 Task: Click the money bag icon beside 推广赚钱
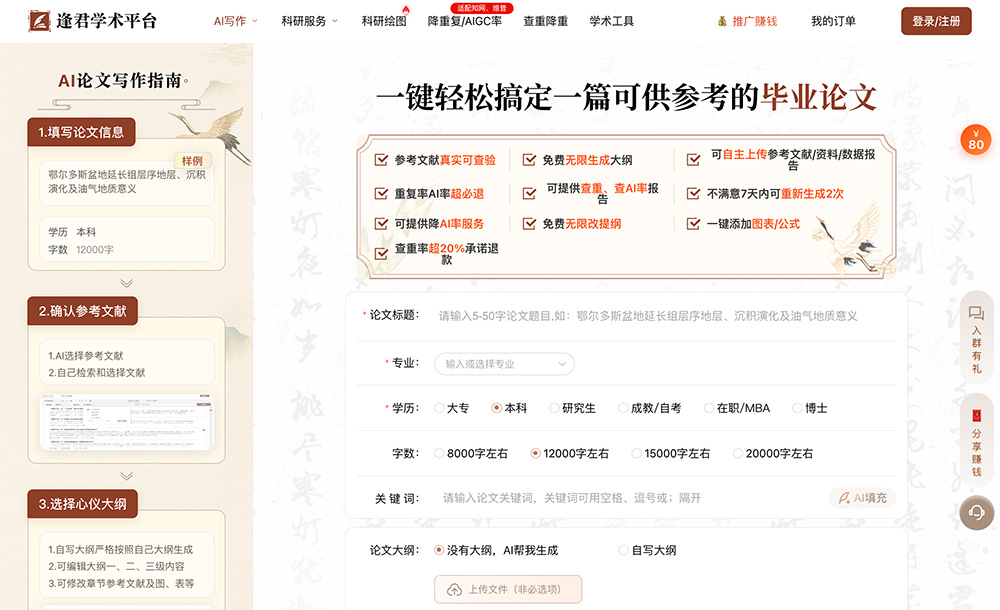click(x=722, y=21)
